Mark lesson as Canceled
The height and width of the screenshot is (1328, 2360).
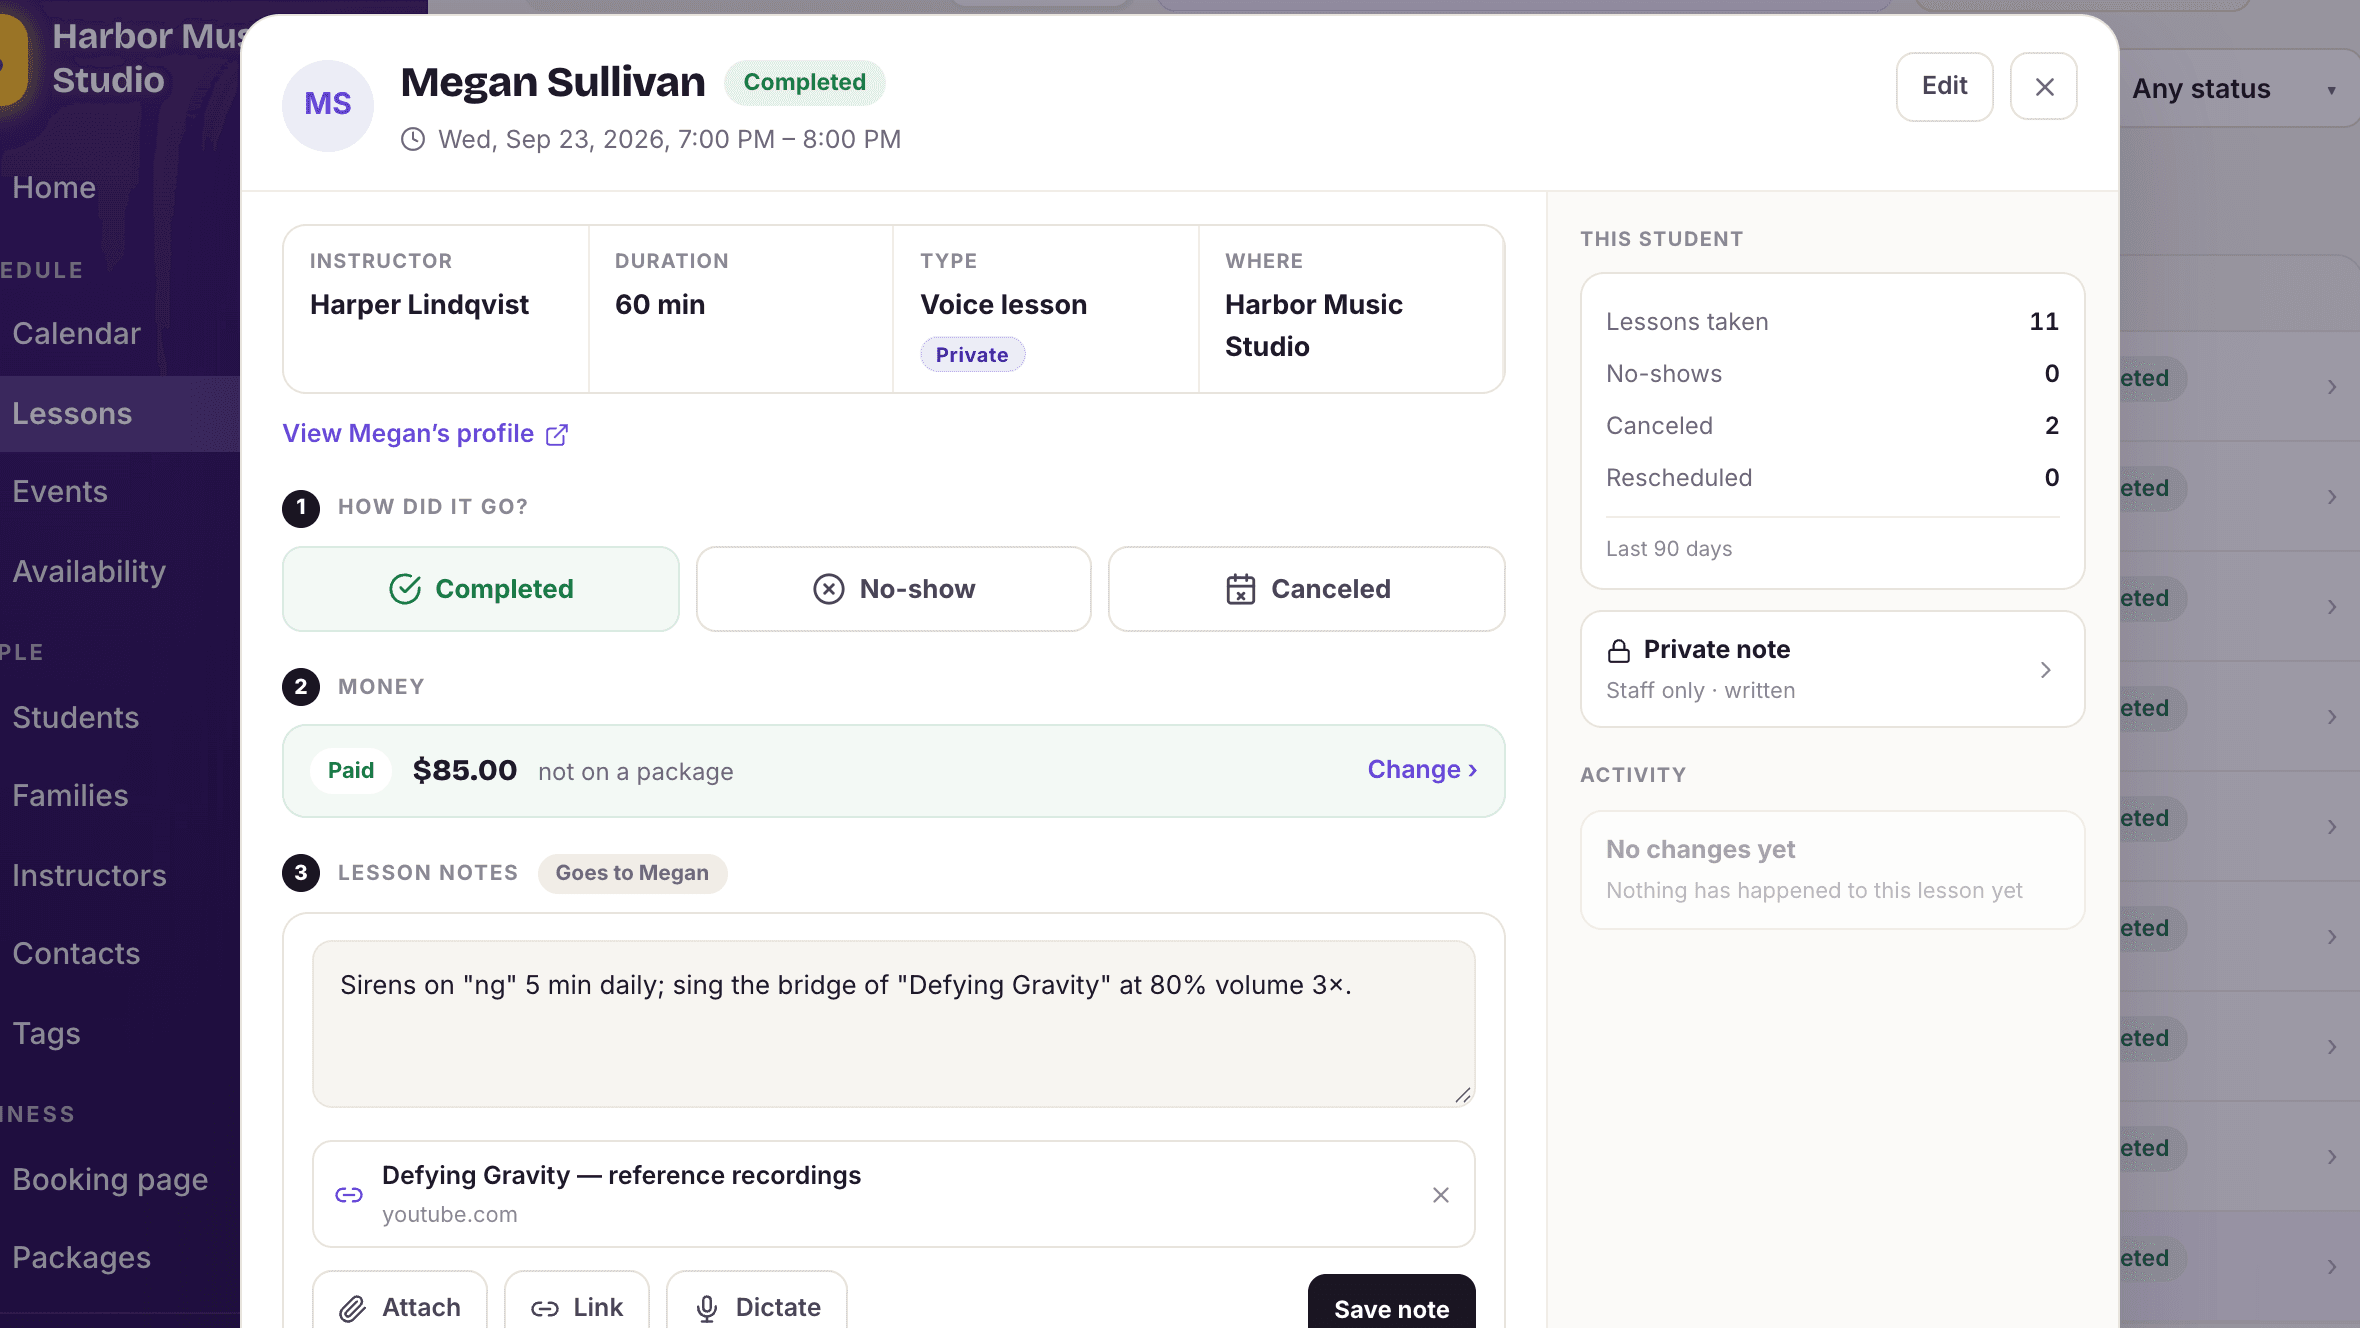click(1306, 589)
